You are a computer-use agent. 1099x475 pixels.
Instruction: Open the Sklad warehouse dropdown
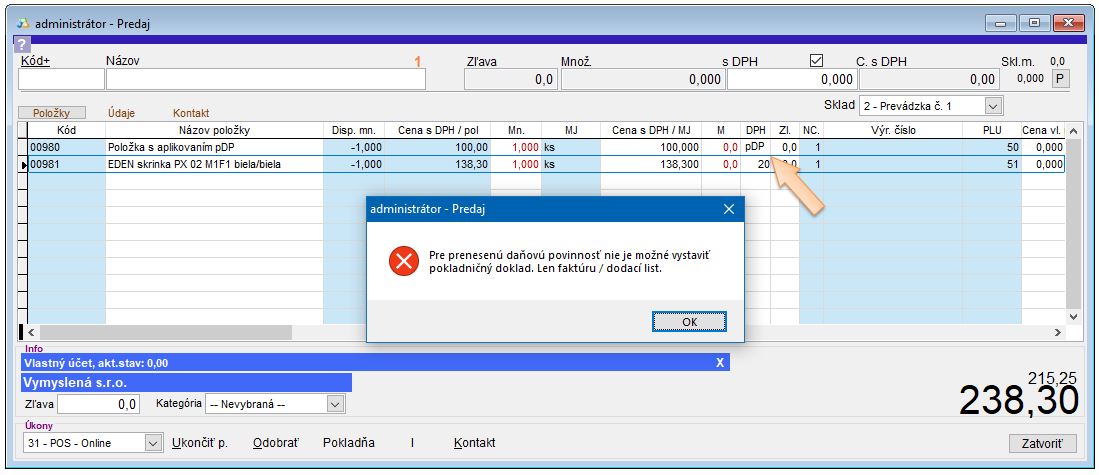click(992, 105)
